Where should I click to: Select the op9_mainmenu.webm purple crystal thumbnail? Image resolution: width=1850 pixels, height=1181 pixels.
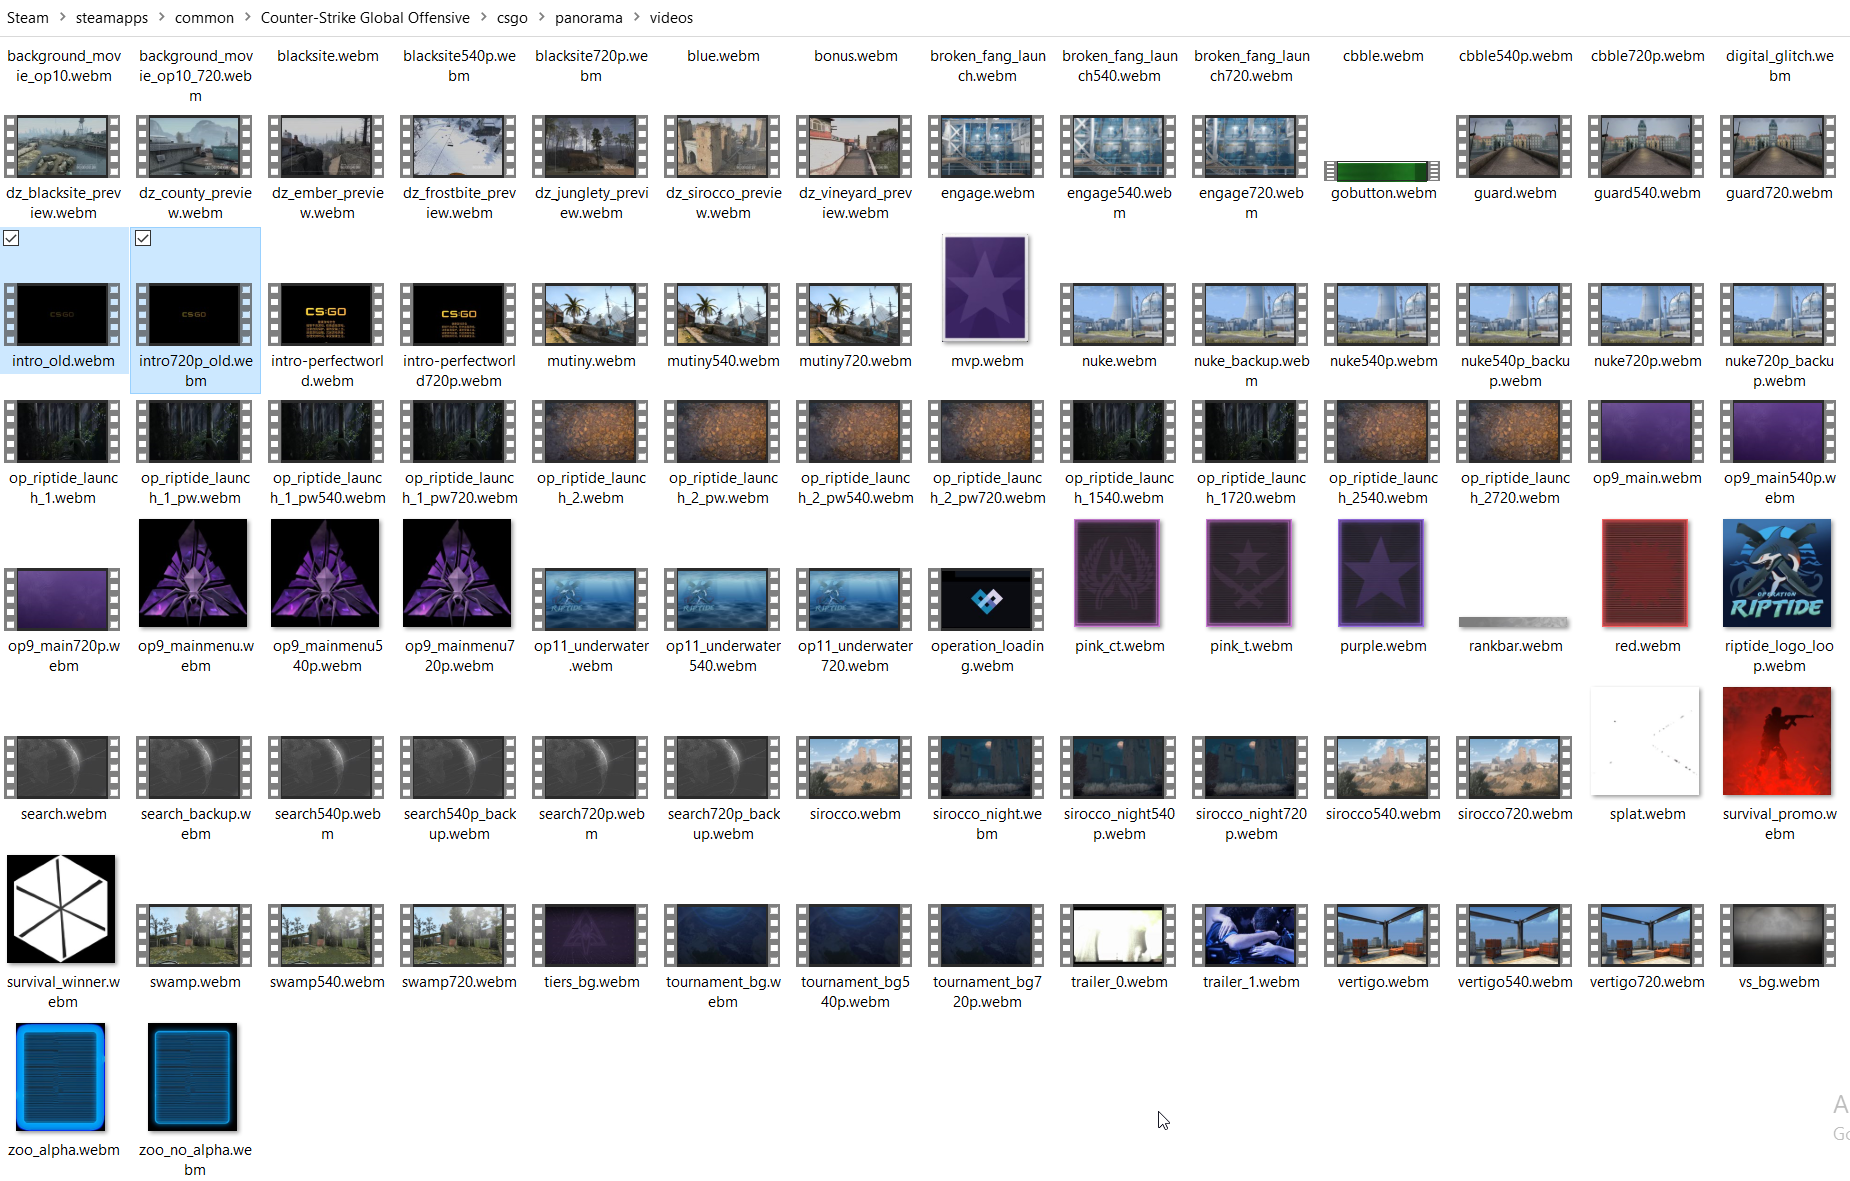click(193, 573)
